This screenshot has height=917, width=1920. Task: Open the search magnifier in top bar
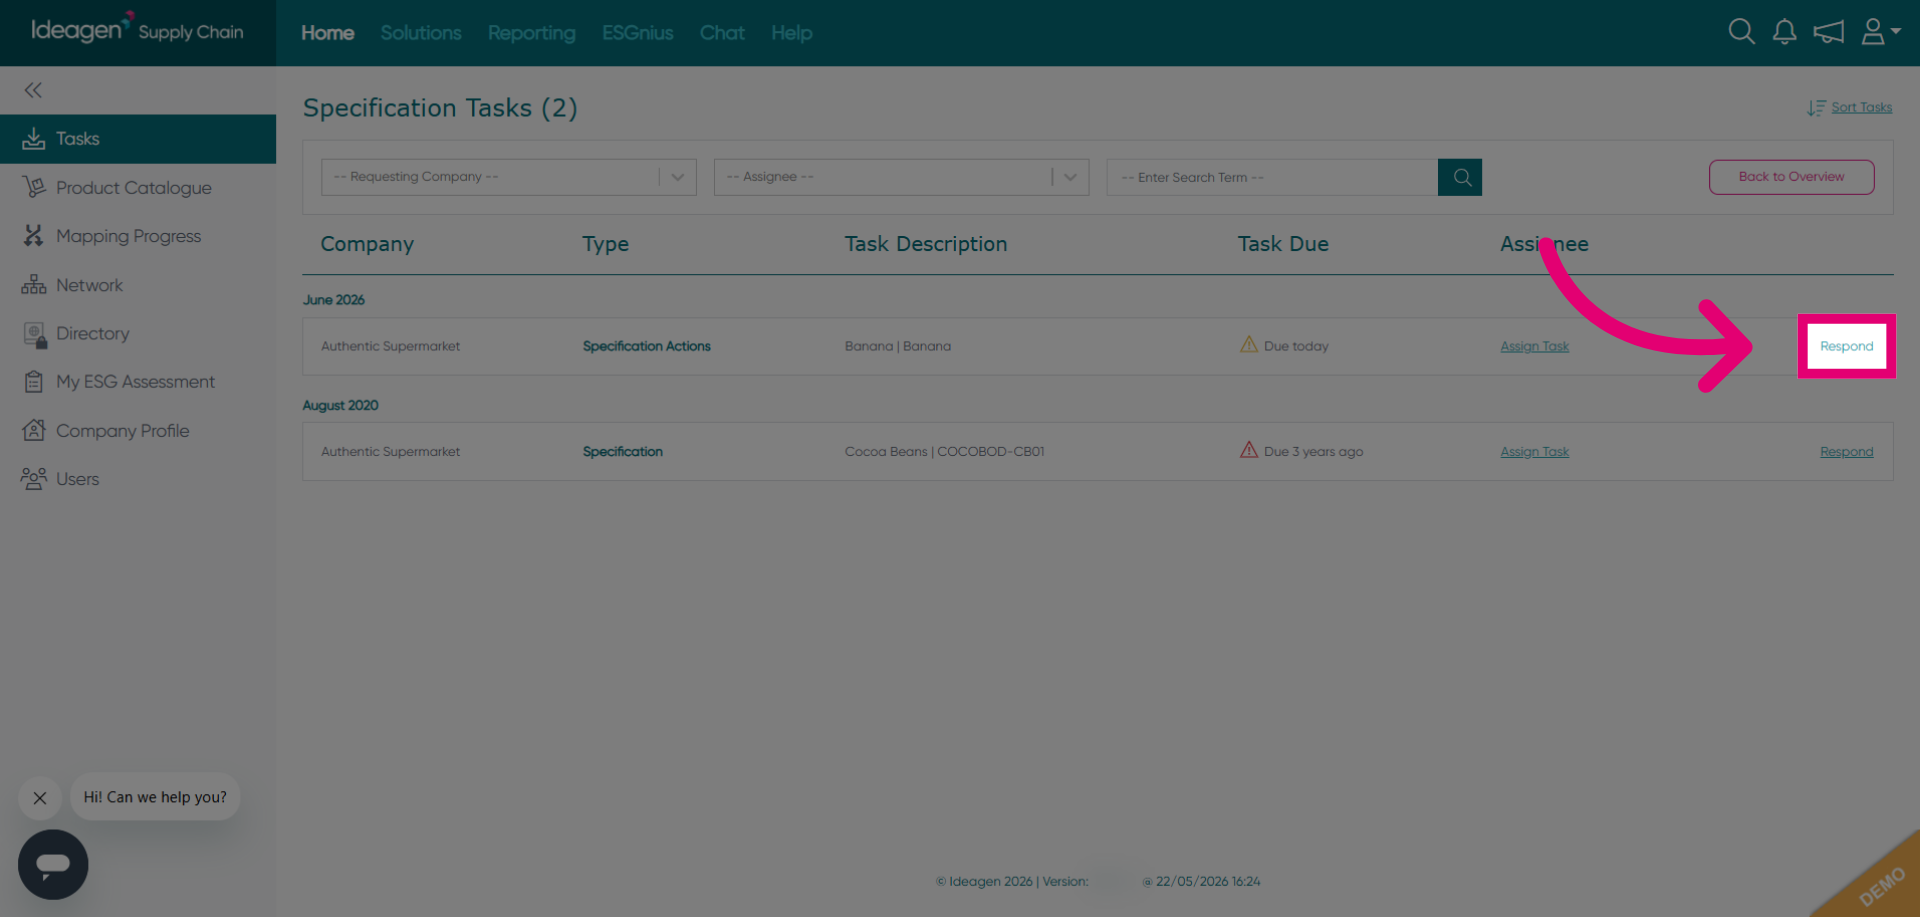pos(1741,32)
